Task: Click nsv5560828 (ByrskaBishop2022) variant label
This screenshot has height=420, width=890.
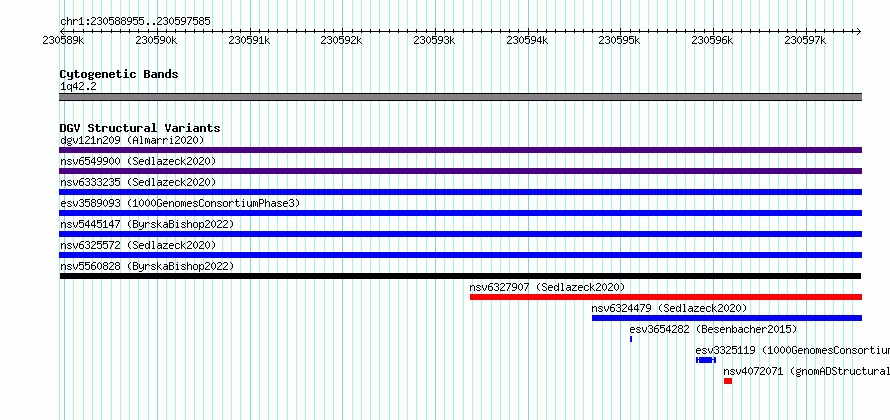Action: 147,266
